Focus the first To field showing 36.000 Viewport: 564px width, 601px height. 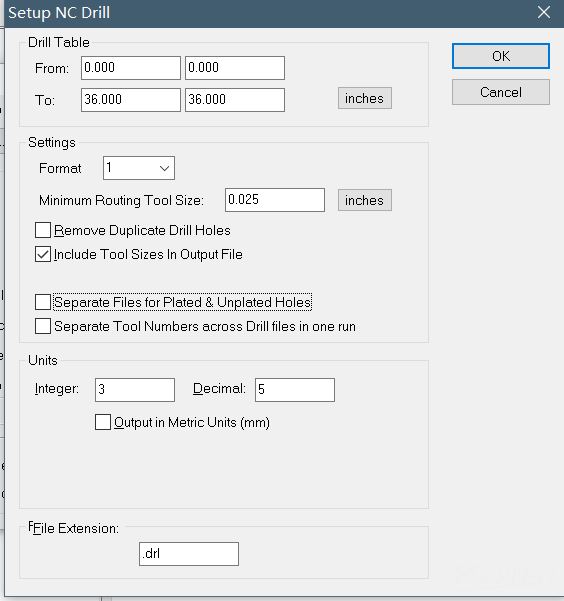pos(131,100)
